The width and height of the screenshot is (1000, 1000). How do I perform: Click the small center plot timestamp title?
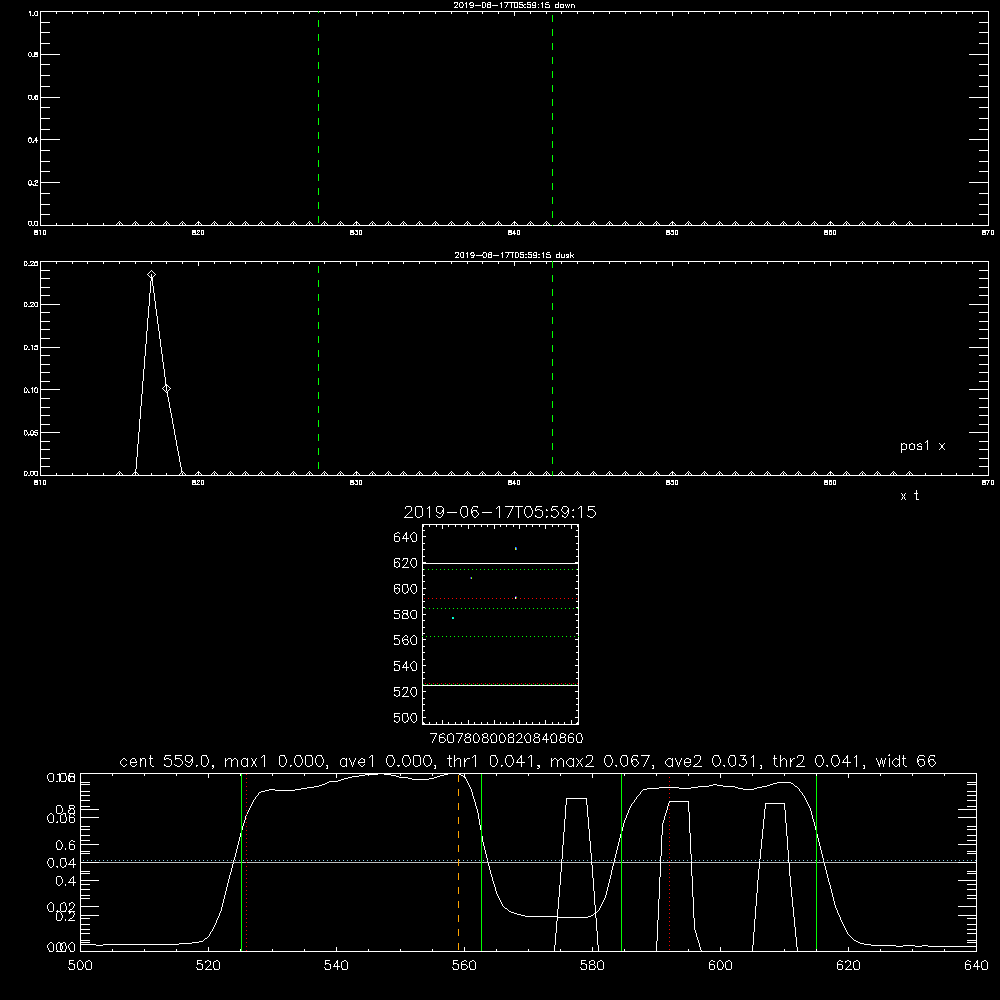[x=500, y=512]
